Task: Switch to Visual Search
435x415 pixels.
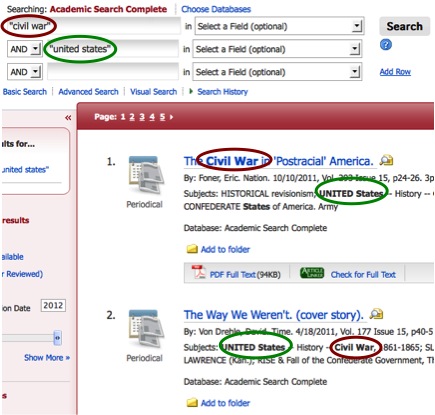Action: point(153,92)
